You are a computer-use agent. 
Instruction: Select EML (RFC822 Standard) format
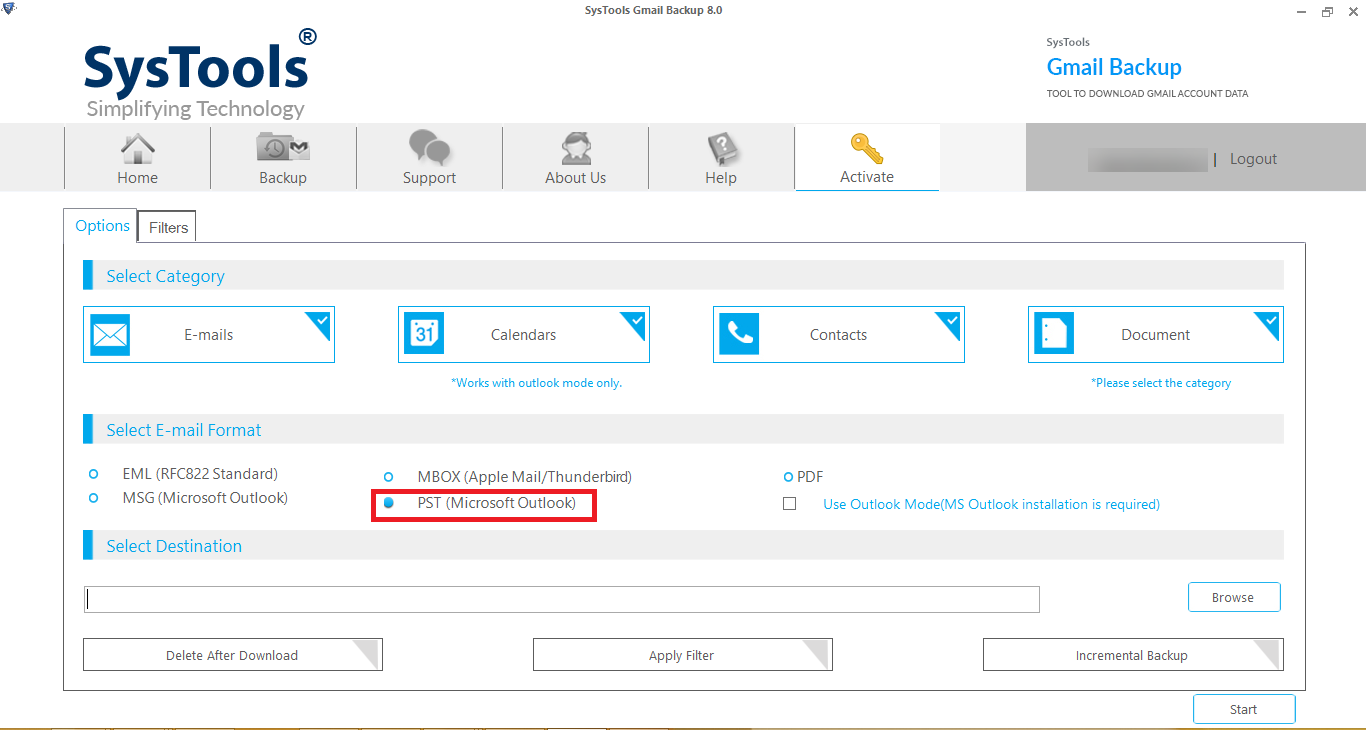click(x=94, y=474)
